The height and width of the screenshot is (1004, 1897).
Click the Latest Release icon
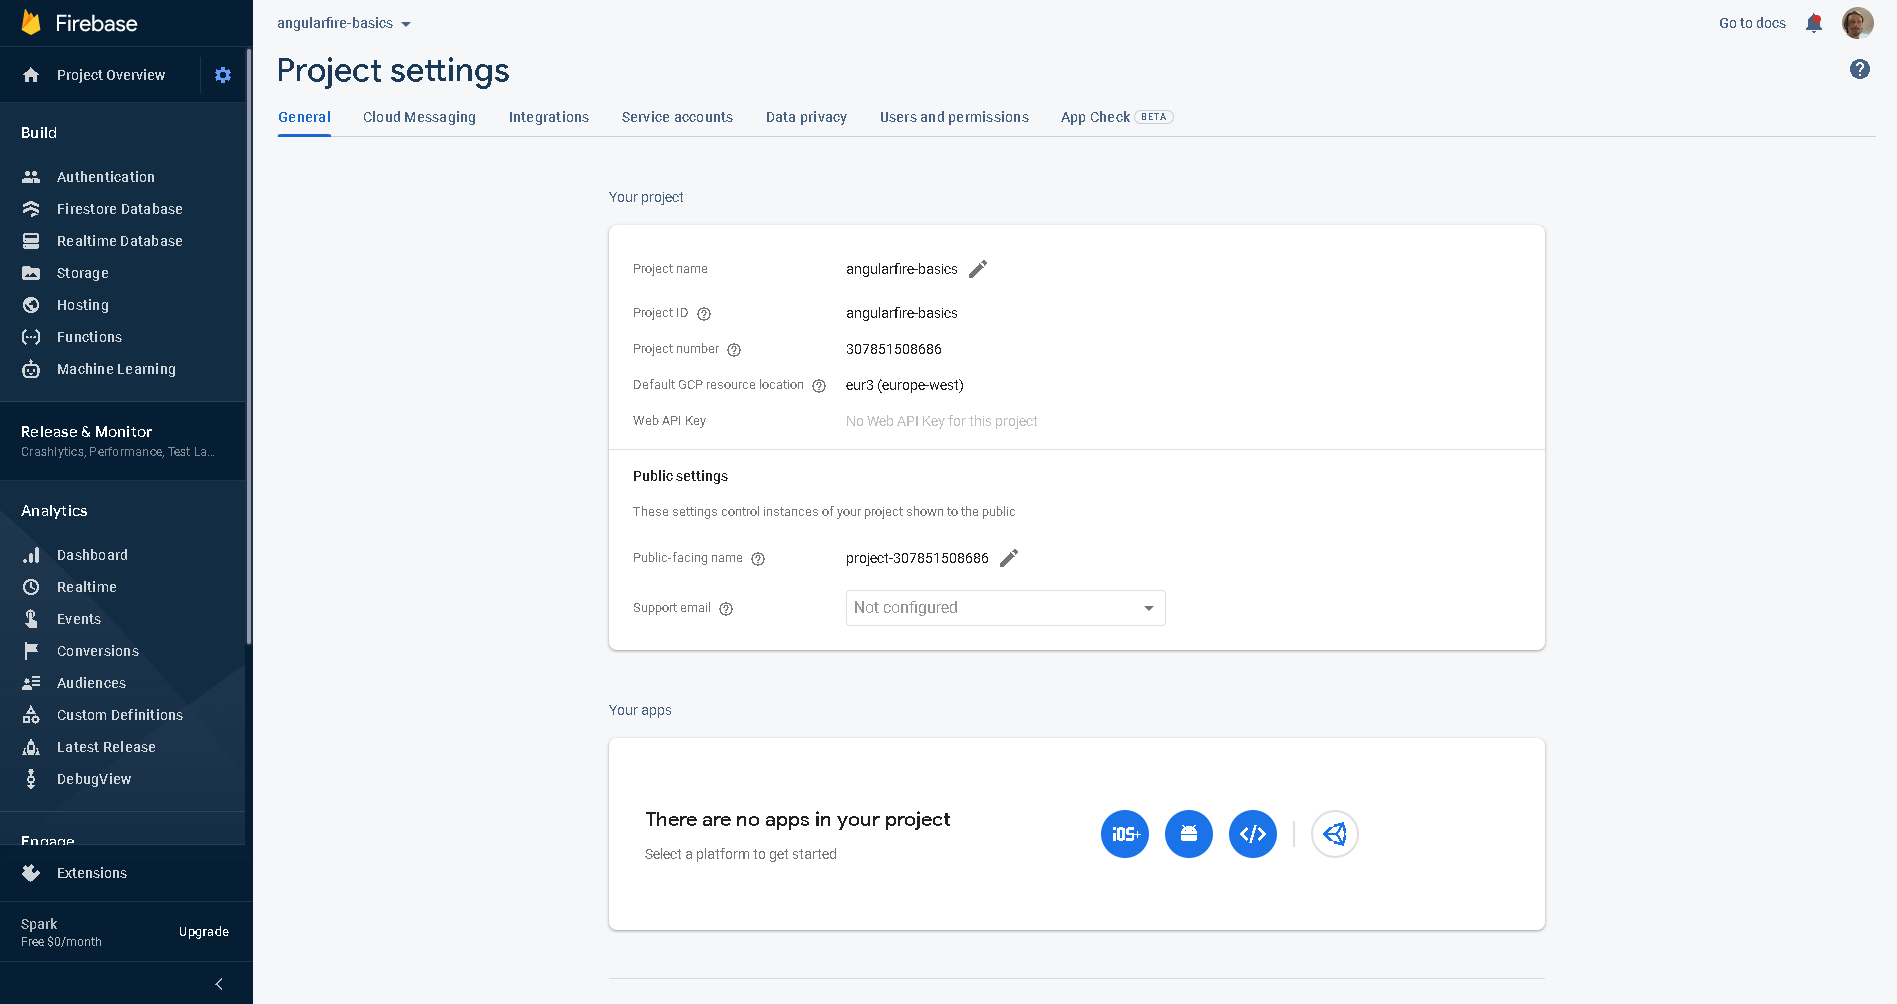tap(31, 747)
